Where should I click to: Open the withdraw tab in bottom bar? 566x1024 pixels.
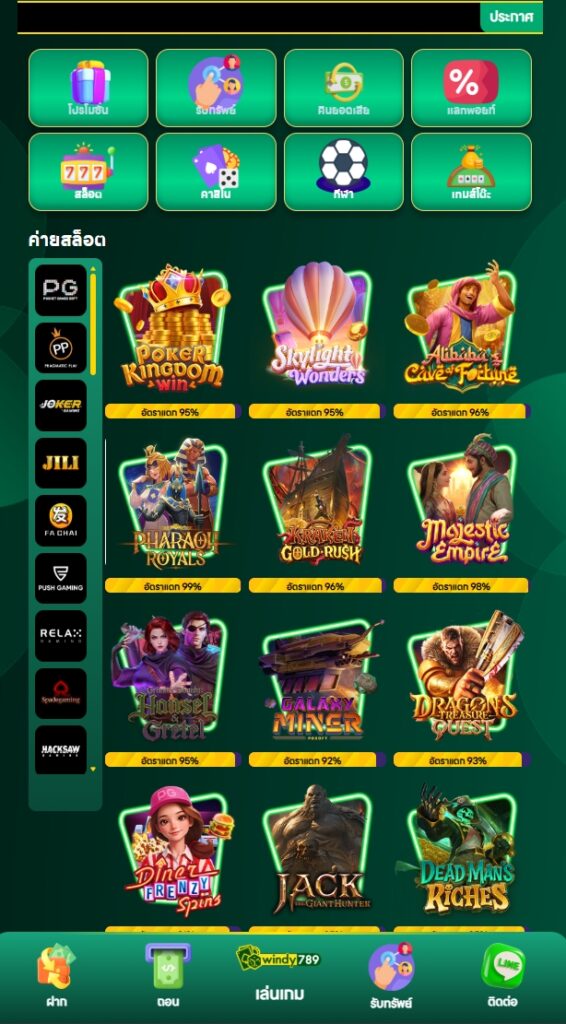coord(168,974)
